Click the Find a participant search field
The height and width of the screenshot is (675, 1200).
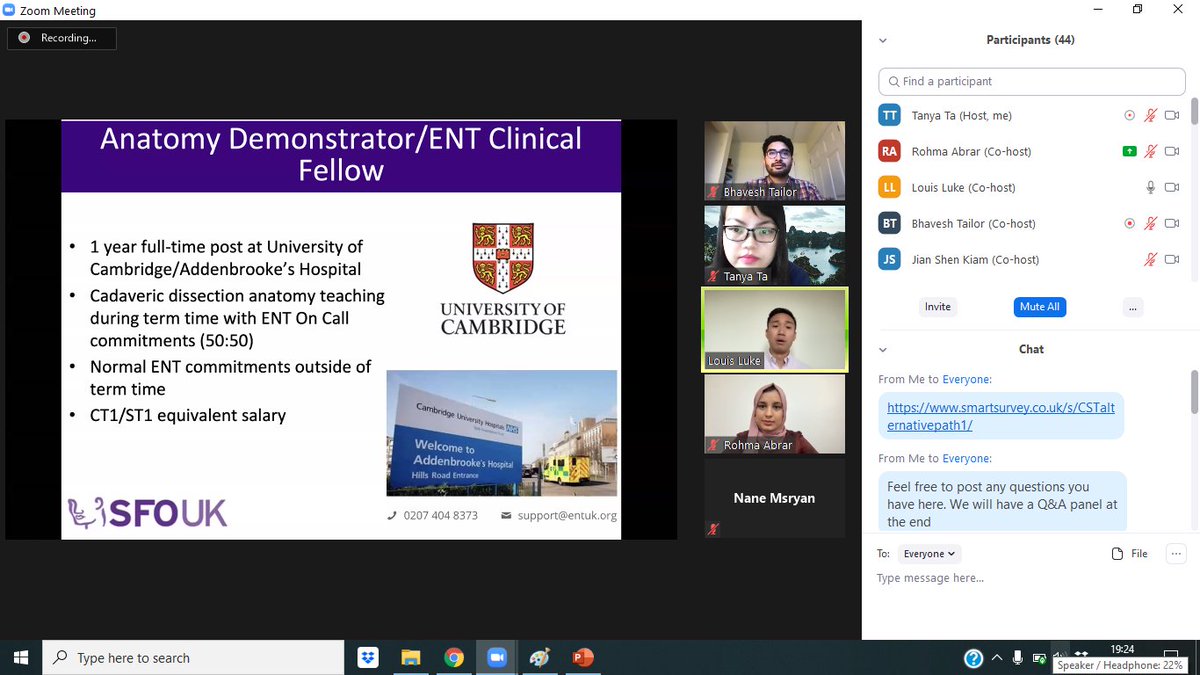pyautogui.click(x=1031, y=82)
